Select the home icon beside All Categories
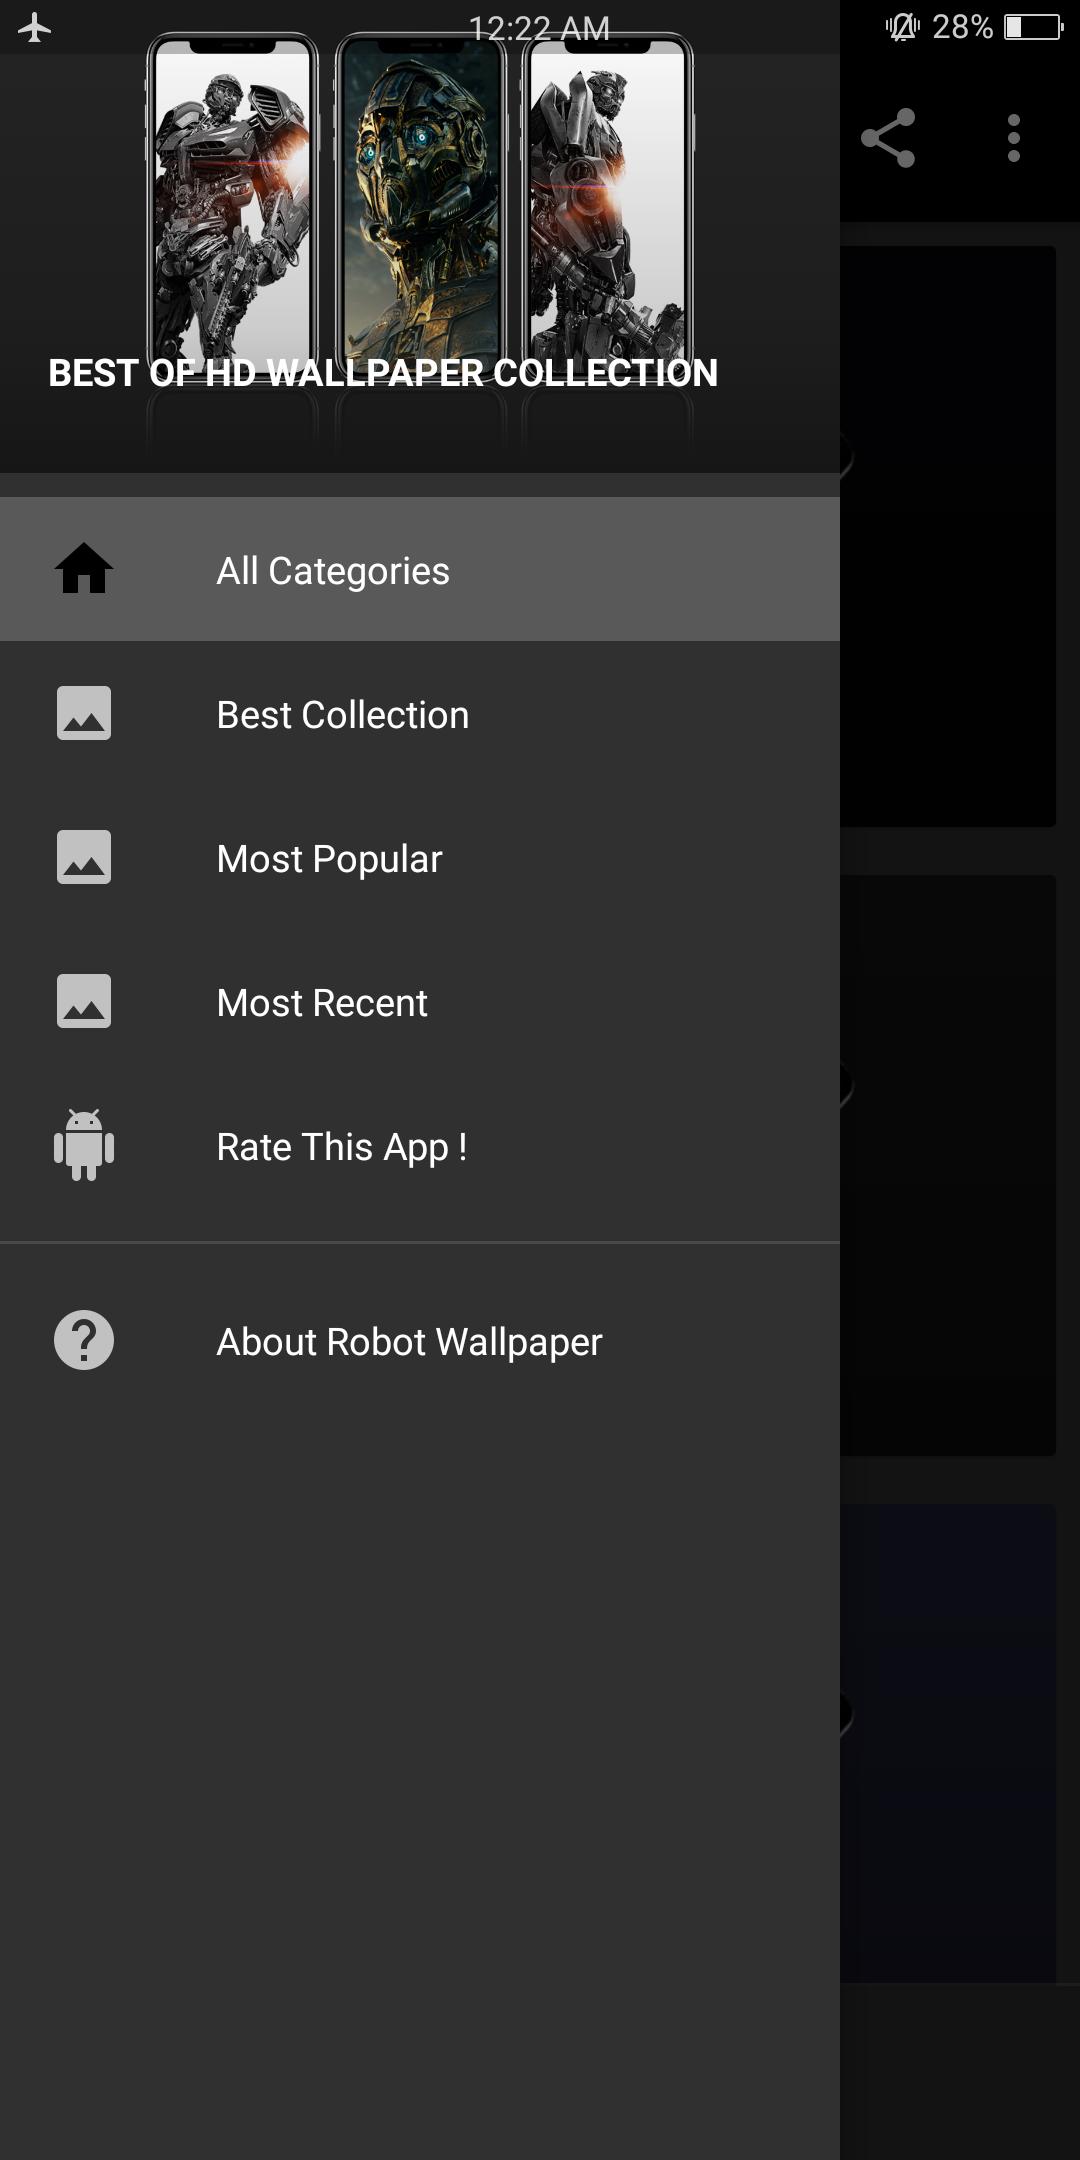The width and height of the screenshot is (1080, 2160). click(x=84, y=569)
